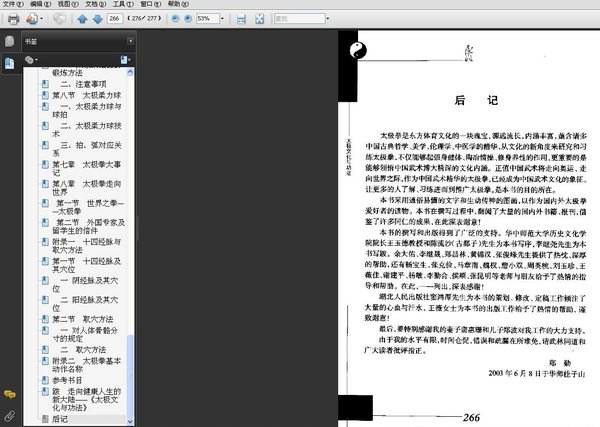Image resolution: width=600 pixels, height=427 pixels.
Task: Select bookmark 第八章 太极拳走向世界
Action: point(86,187)
